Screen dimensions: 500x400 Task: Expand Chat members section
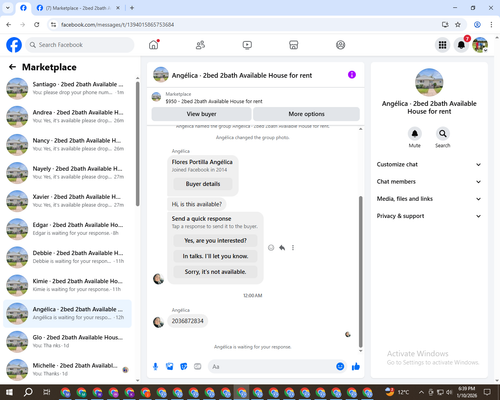[x=429, y=182]
